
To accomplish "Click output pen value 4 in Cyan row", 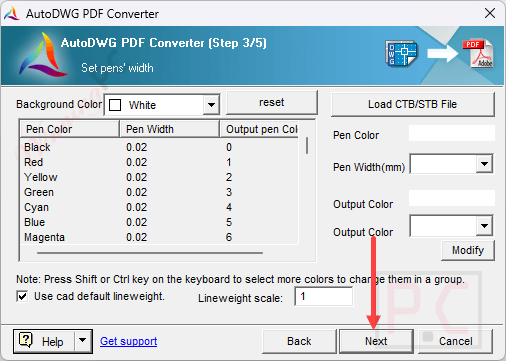I will coord(229,207).
